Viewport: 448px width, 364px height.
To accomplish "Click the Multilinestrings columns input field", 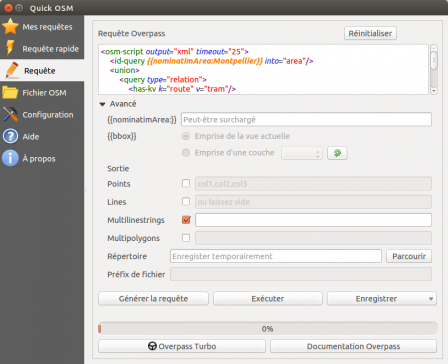I will pyautogui.click(x=313, y=220).
